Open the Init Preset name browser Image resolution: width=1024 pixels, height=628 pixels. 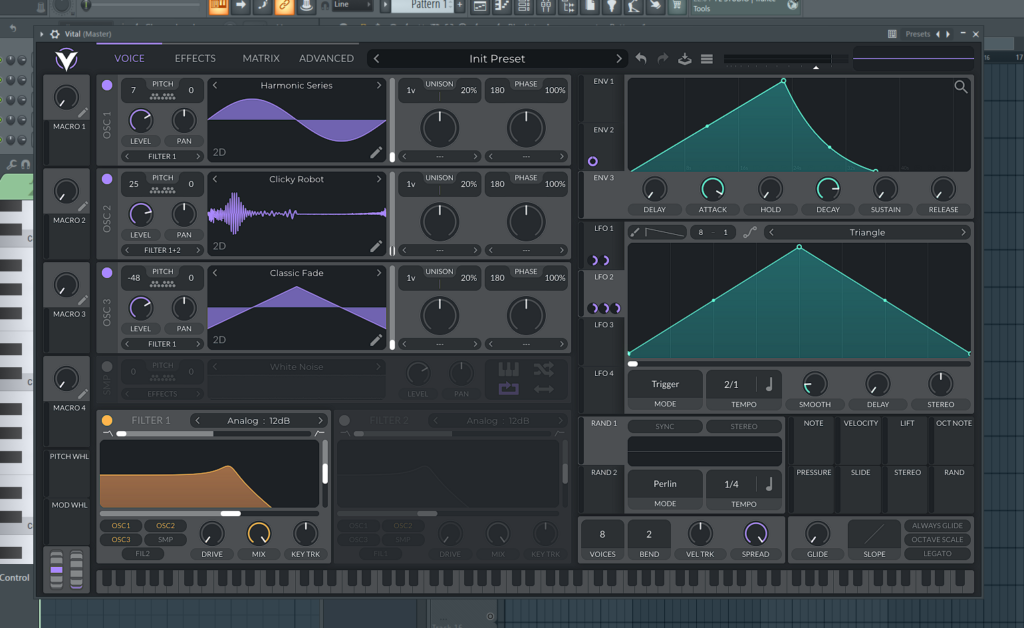click(497, 59)
